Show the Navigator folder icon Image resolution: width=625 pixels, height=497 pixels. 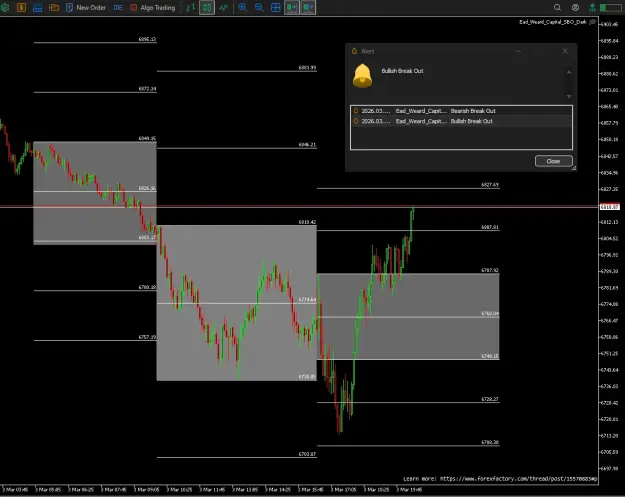54,7
